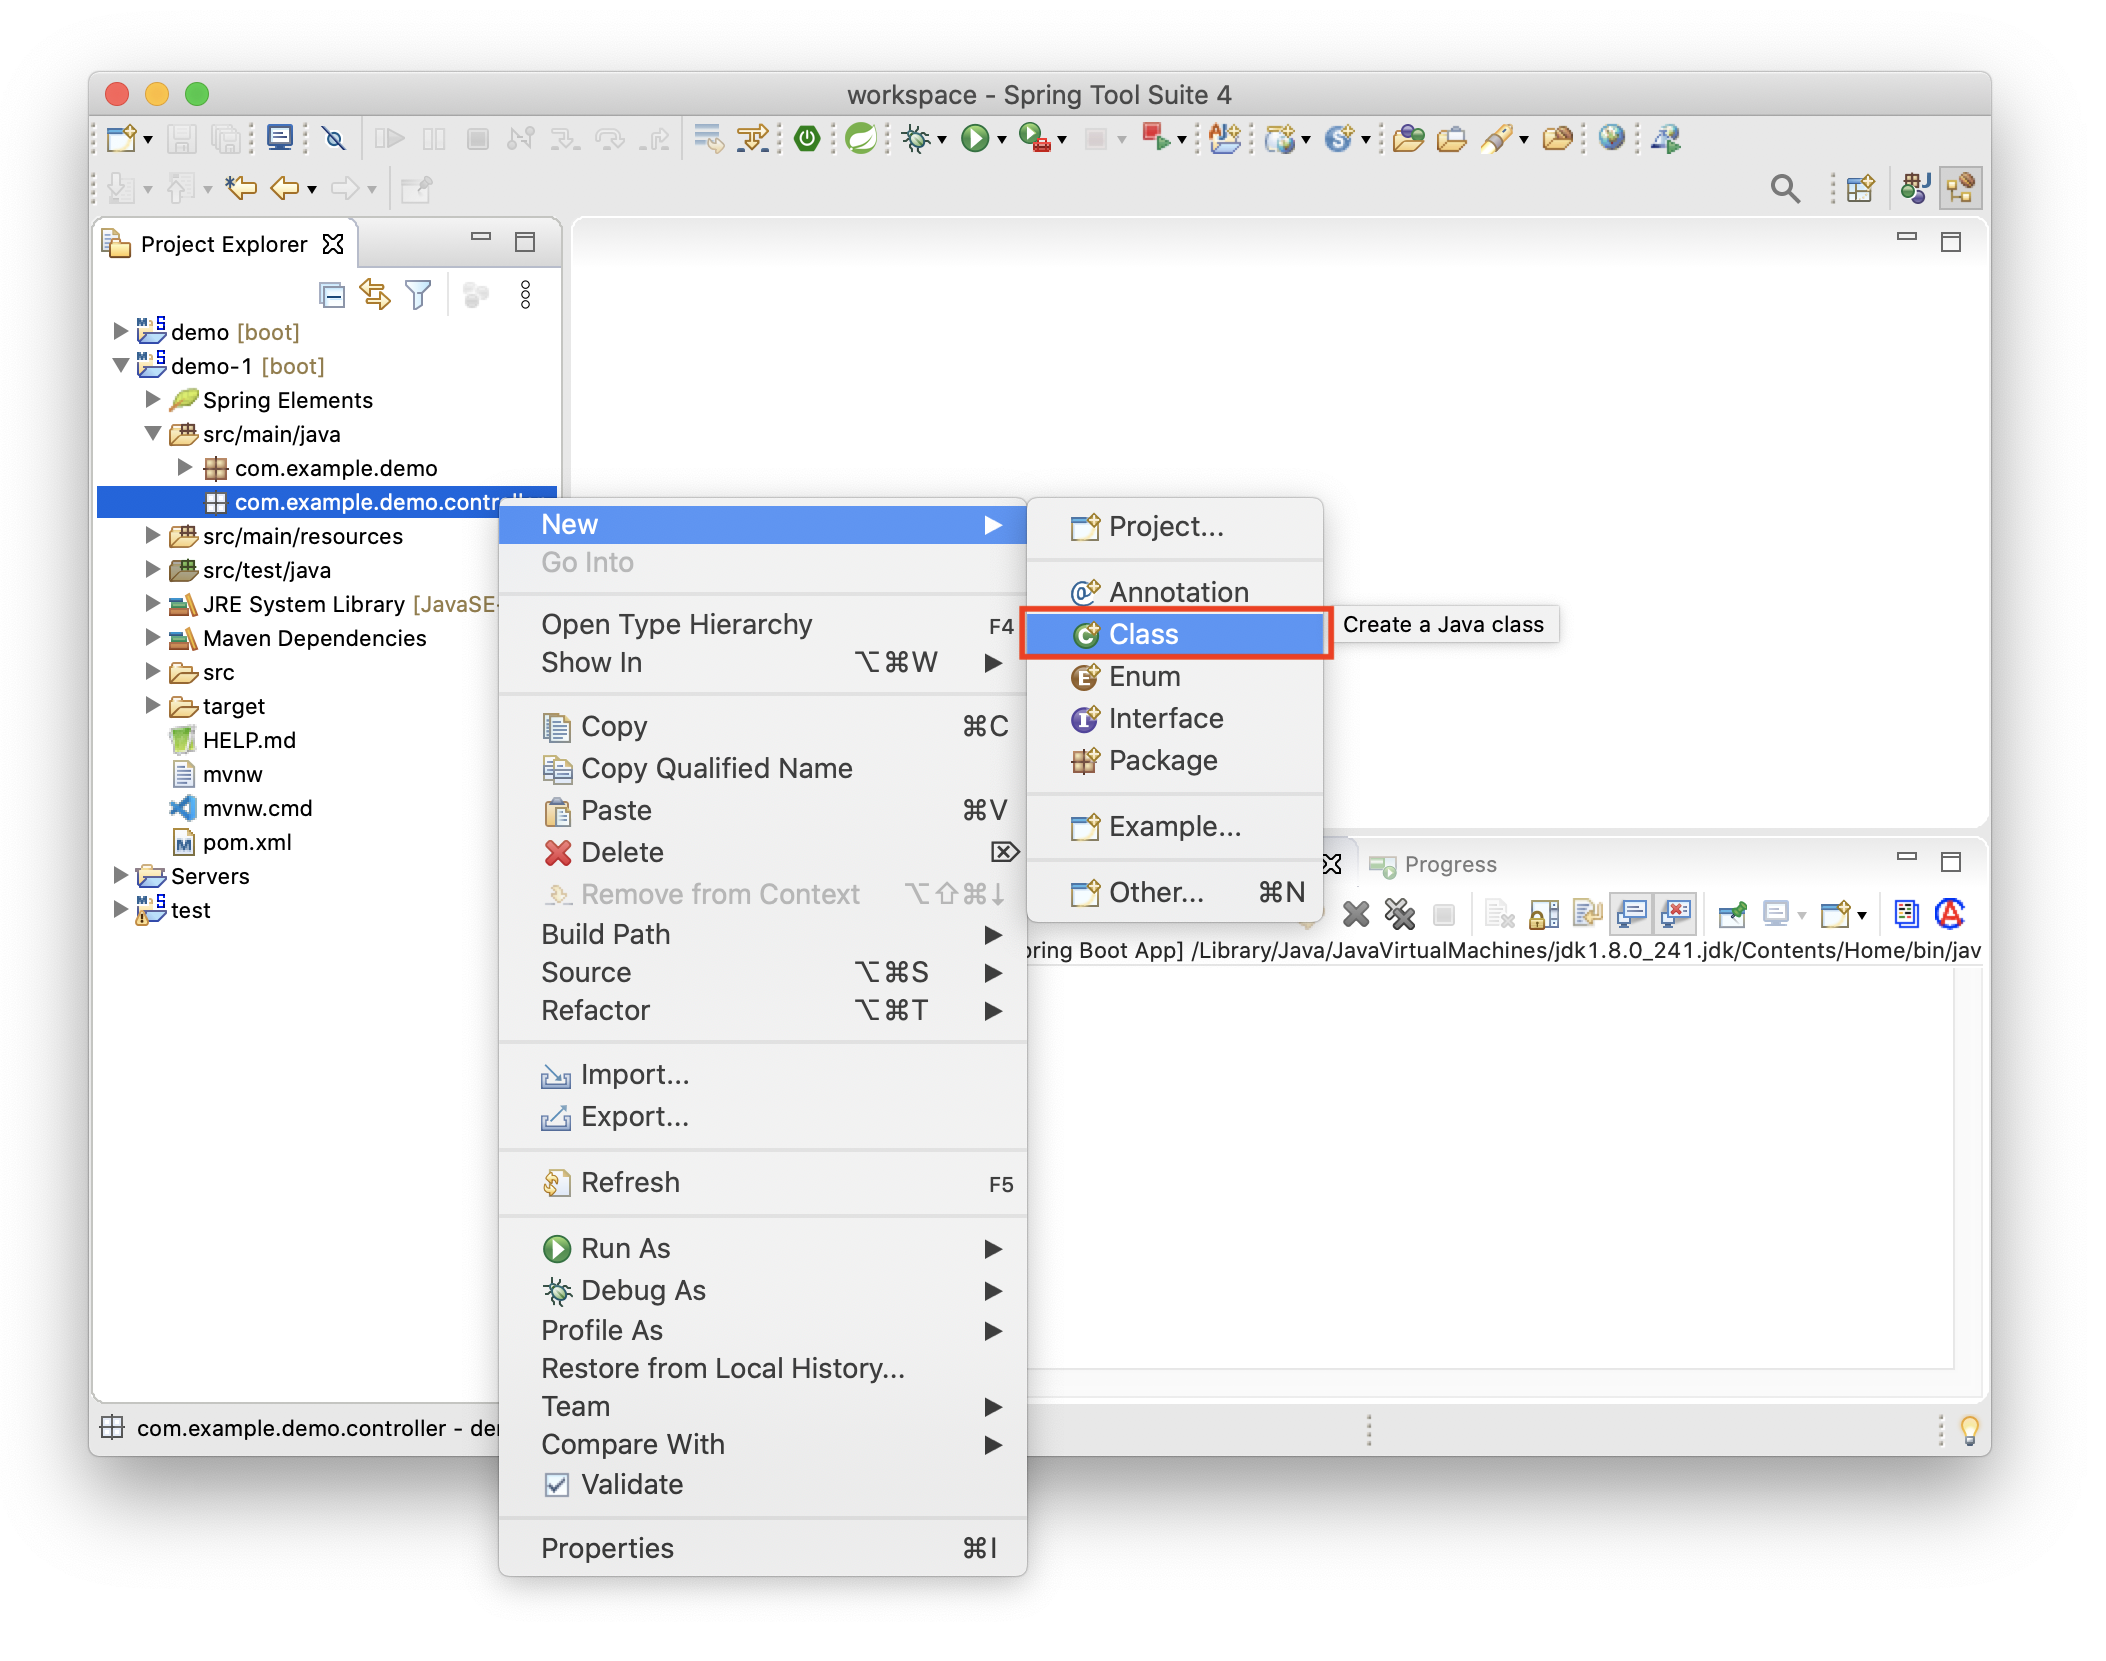Click the green Spring leaf toolbar icon

pos(860,138)
